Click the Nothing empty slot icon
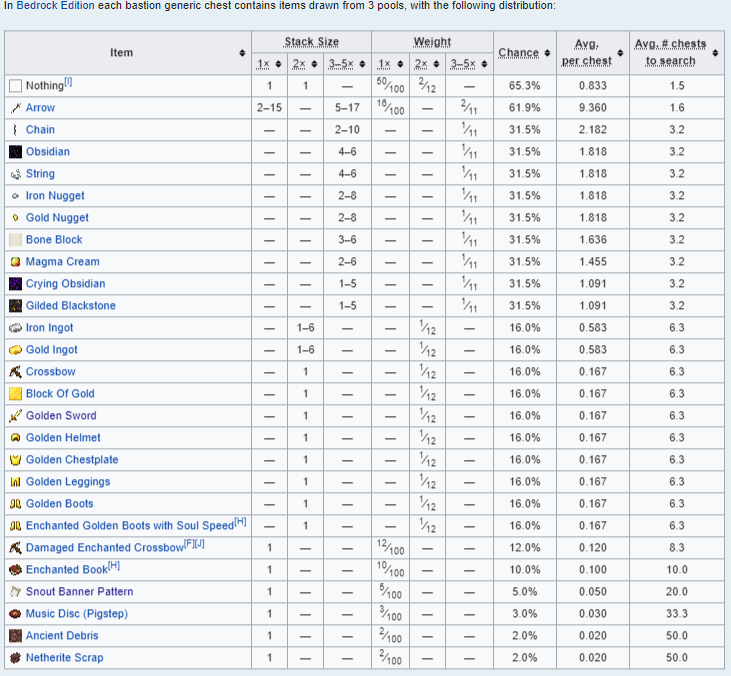The height and width of the screenshot is (676, 731). coord(15,86)
